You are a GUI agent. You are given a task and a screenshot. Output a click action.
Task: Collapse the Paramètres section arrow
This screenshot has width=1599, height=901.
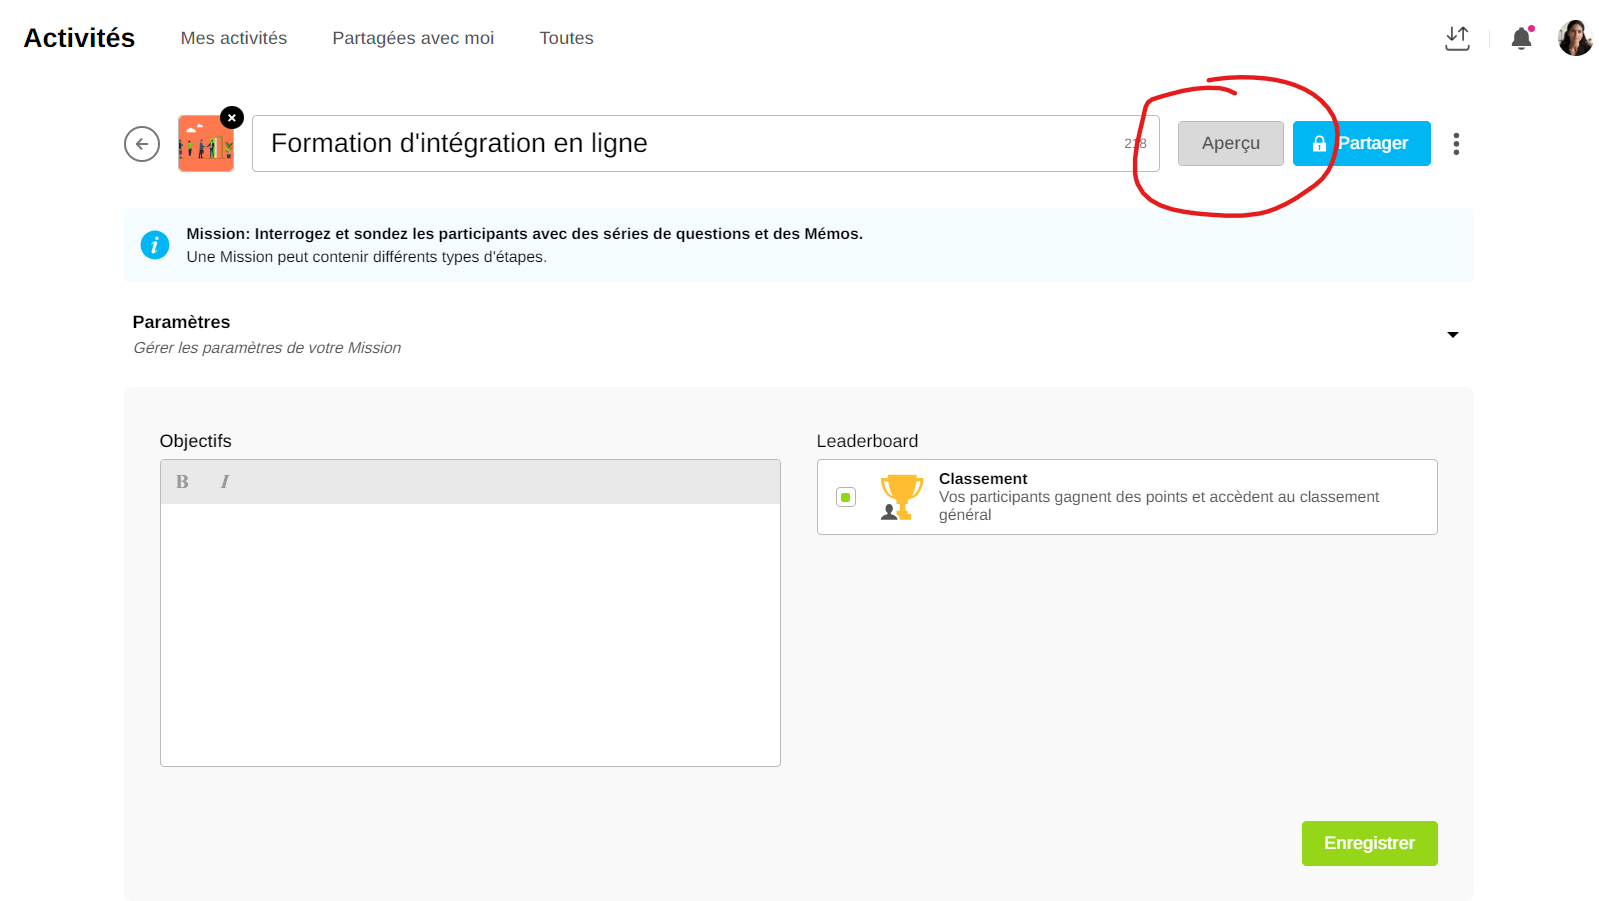(1452, 335)
